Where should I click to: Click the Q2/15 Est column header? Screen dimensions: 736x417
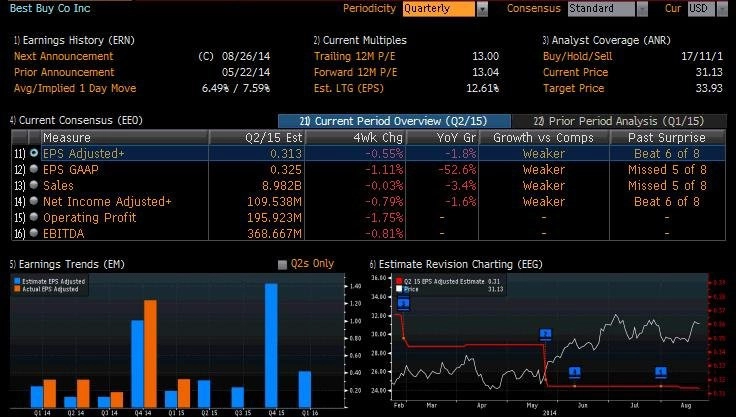click(x=257, y=138)
